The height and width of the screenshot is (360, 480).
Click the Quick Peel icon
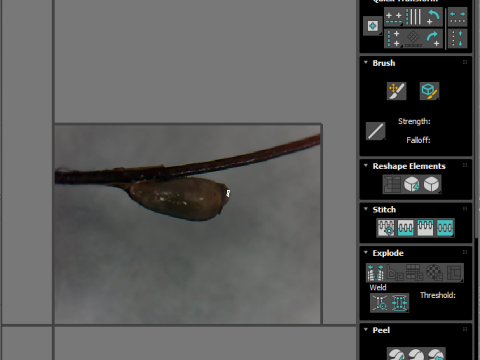[x=396, y=354]
